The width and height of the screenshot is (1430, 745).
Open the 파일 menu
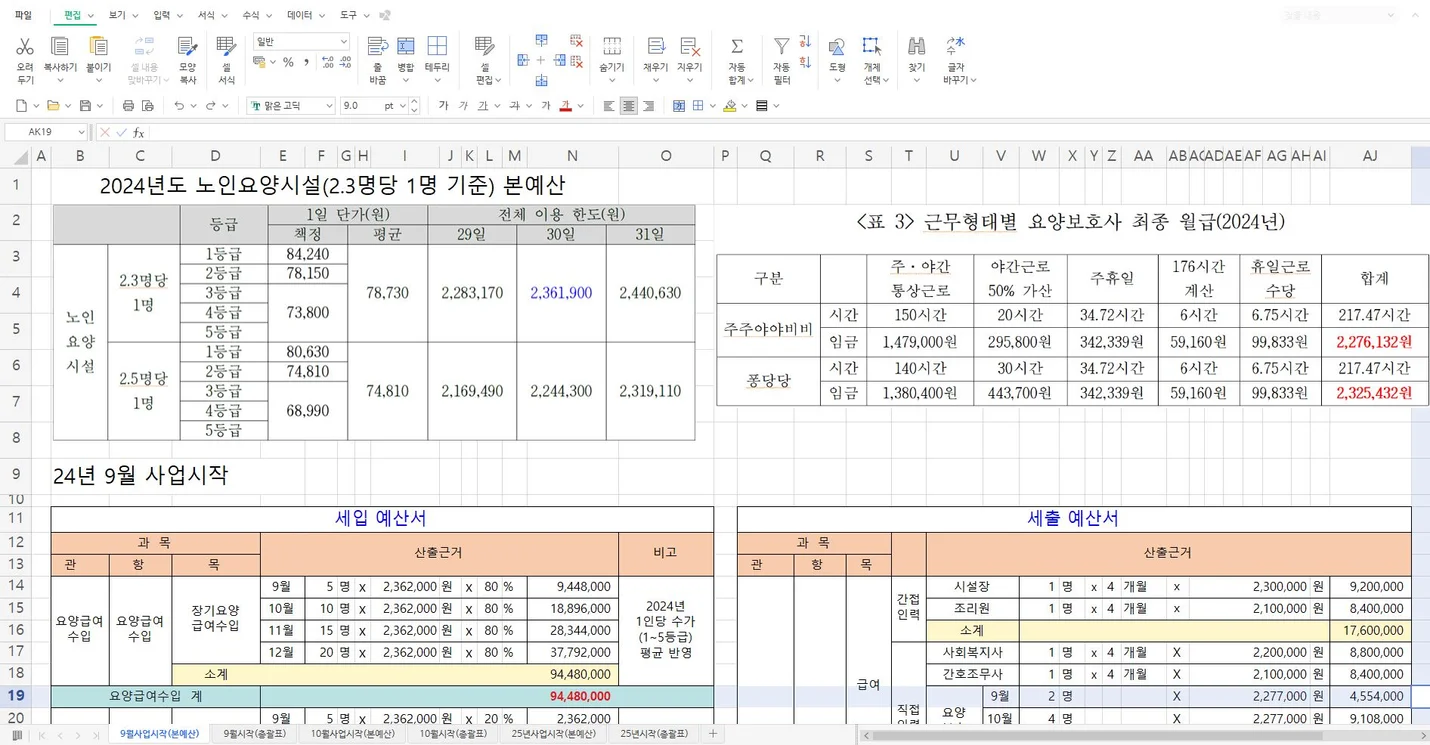23,15
